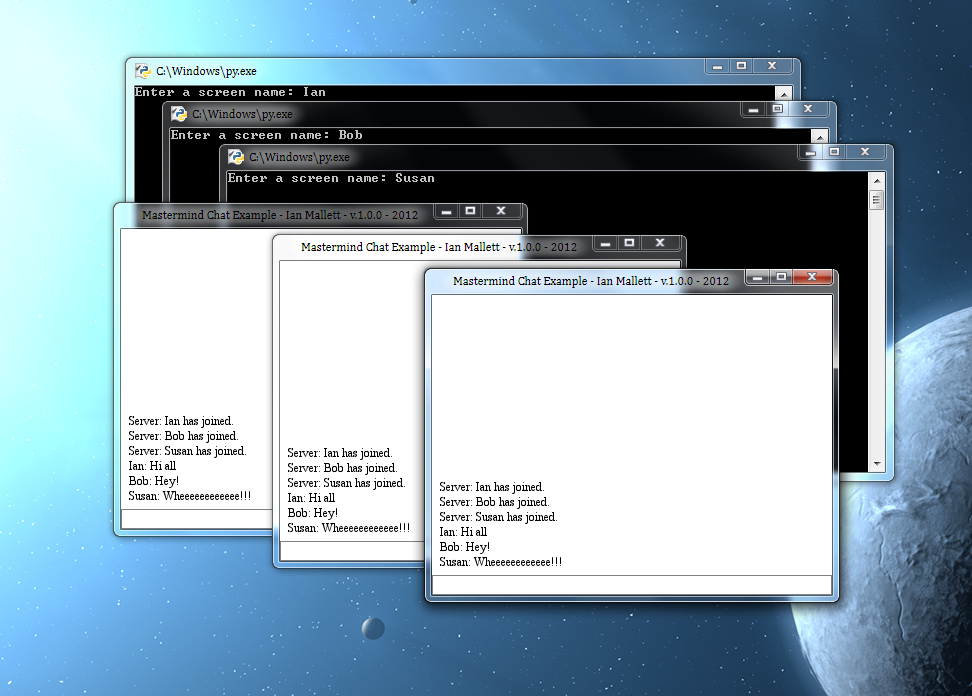Click the Python icon in Ian's console title bar
The image size is (972, 696).
tap(143, 71)
